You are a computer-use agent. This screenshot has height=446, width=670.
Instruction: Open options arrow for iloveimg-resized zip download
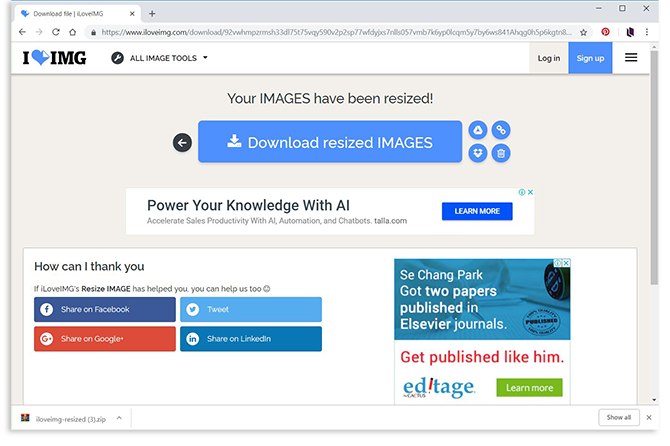(118, 417)
